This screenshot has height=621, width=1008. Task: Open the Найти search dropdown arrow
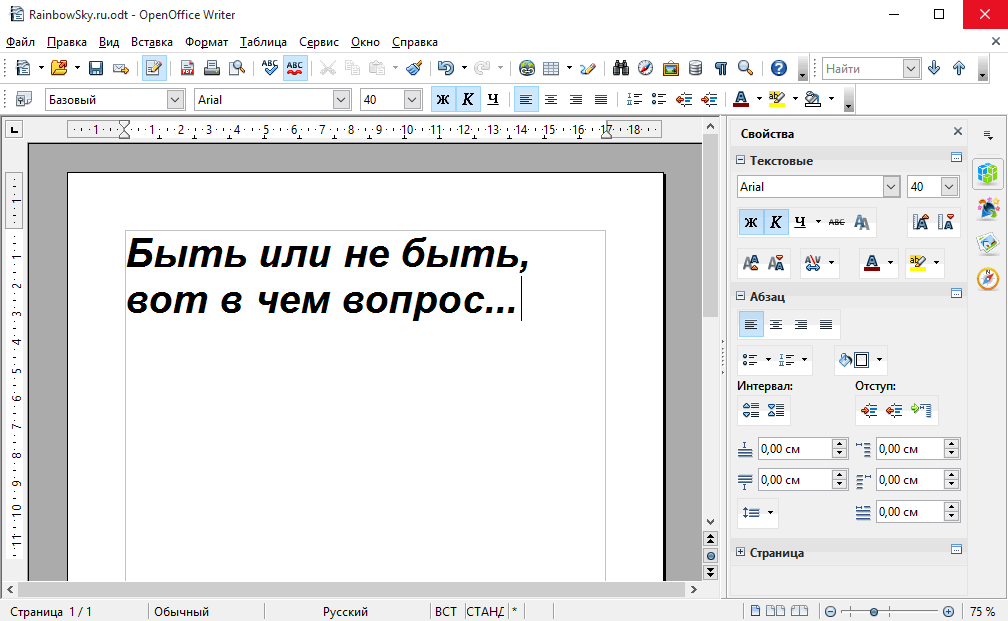click(911, 68)
